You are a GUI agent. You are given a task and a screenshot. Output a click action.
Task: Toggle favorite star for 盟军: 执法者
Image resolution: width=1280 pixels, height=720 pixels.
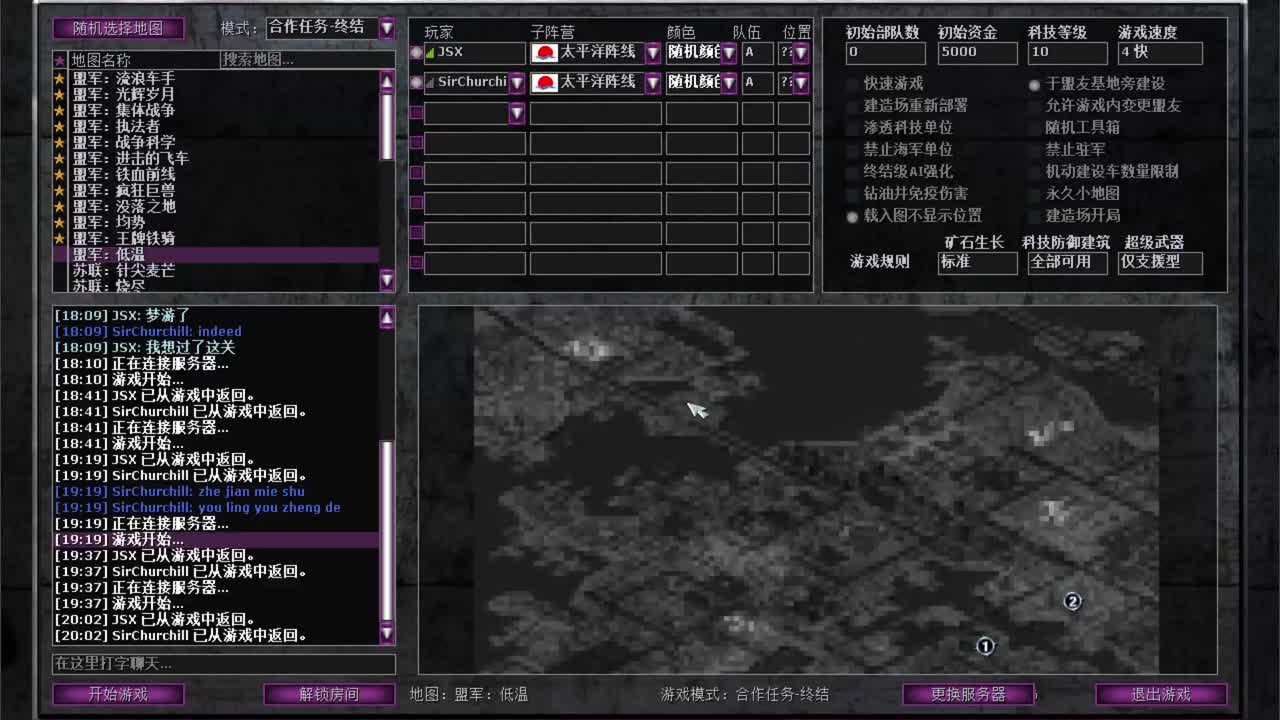click(x=60, y=126)
